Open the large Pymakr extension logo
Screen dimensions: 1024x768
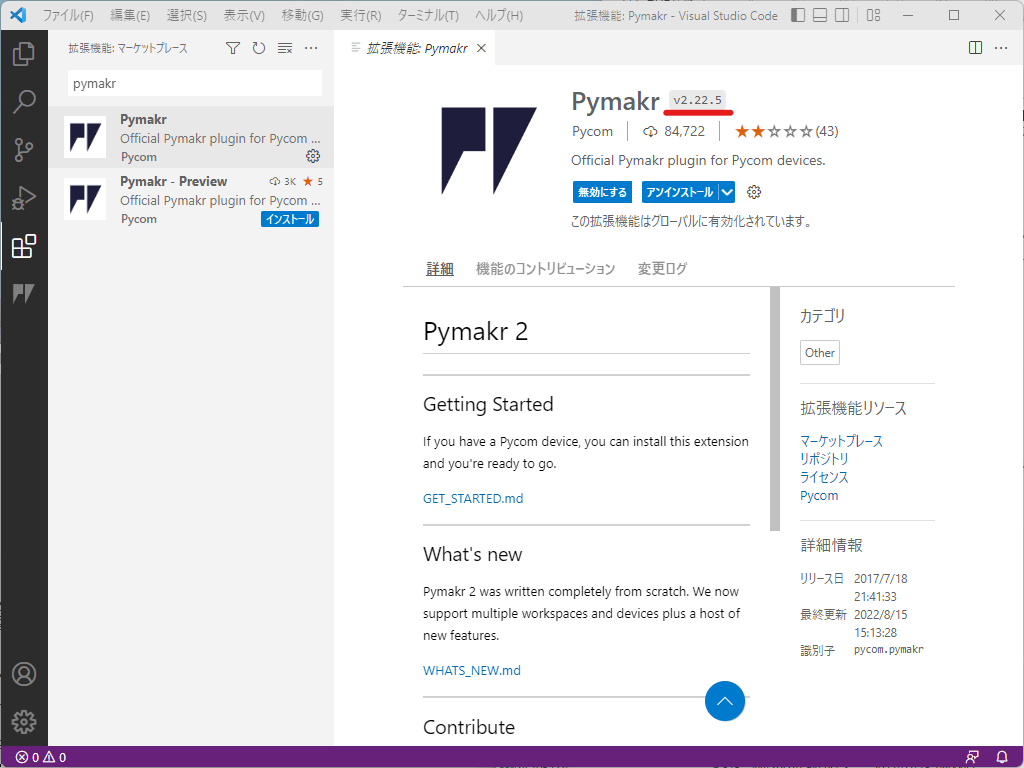pos(488,151)
